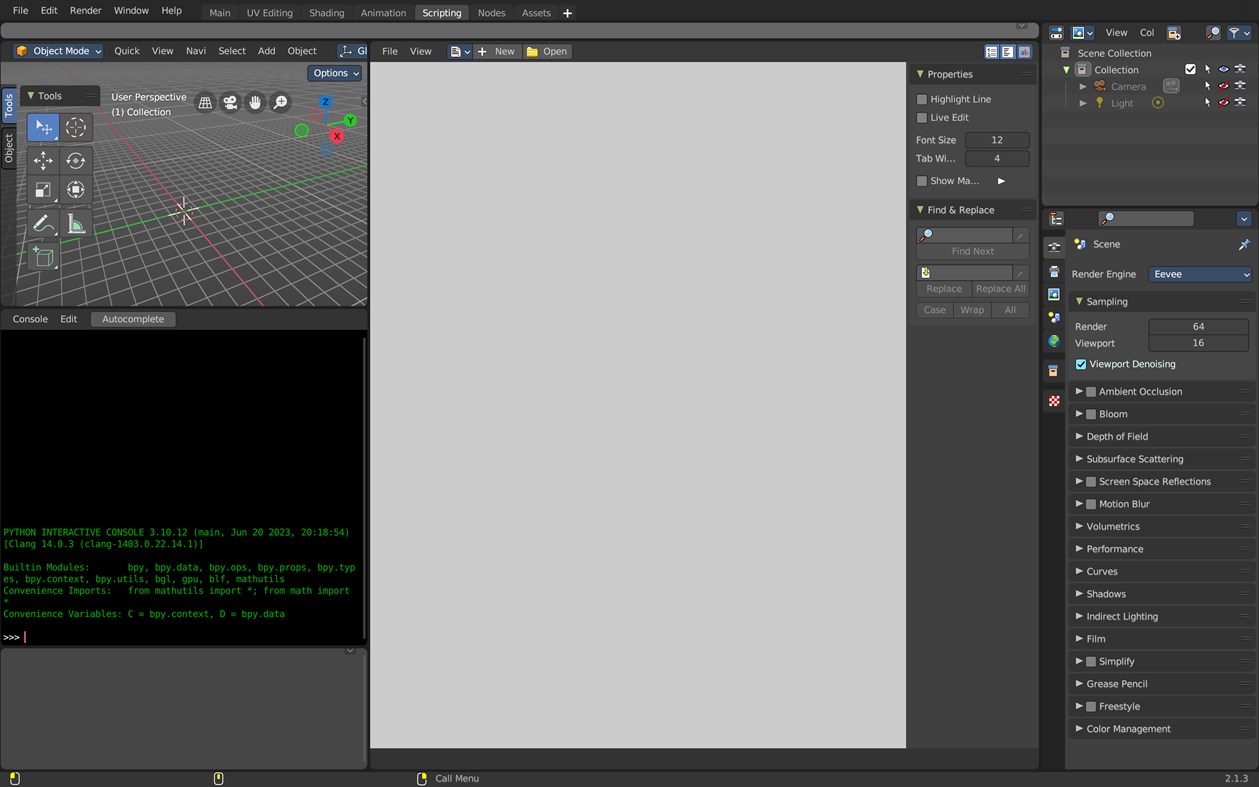
Task: Uncheck the Collection exclude checkbox in outliner
Action: (1190, 70)
